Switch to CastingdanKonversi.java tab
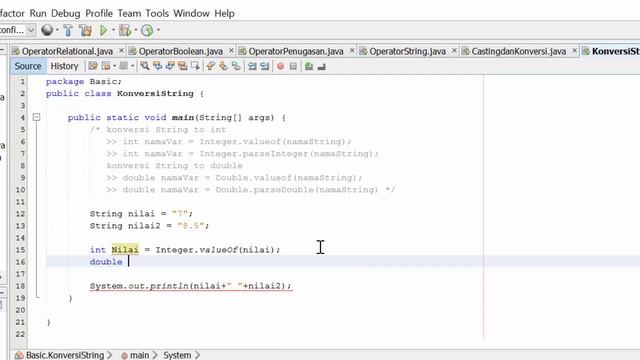The width and height of the screenshot is (640, 360). 518,51
